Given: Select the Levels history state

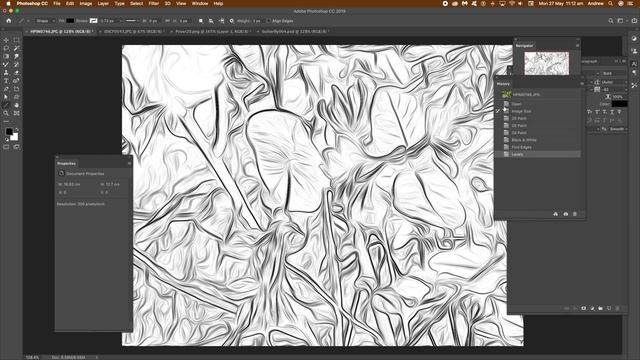Looking at the screenshot, I should (x=539, y=154).
